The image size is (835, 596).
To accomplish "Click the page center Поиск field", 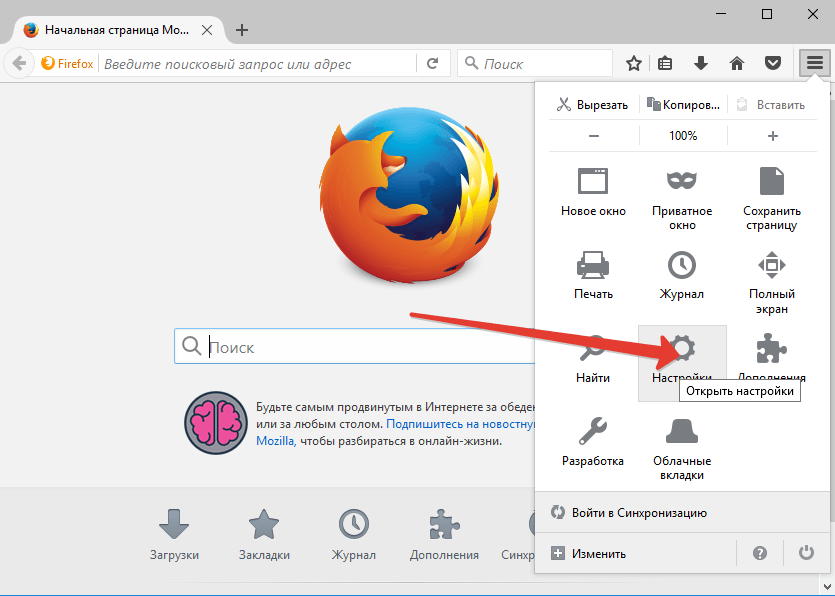I will point(356,347).
